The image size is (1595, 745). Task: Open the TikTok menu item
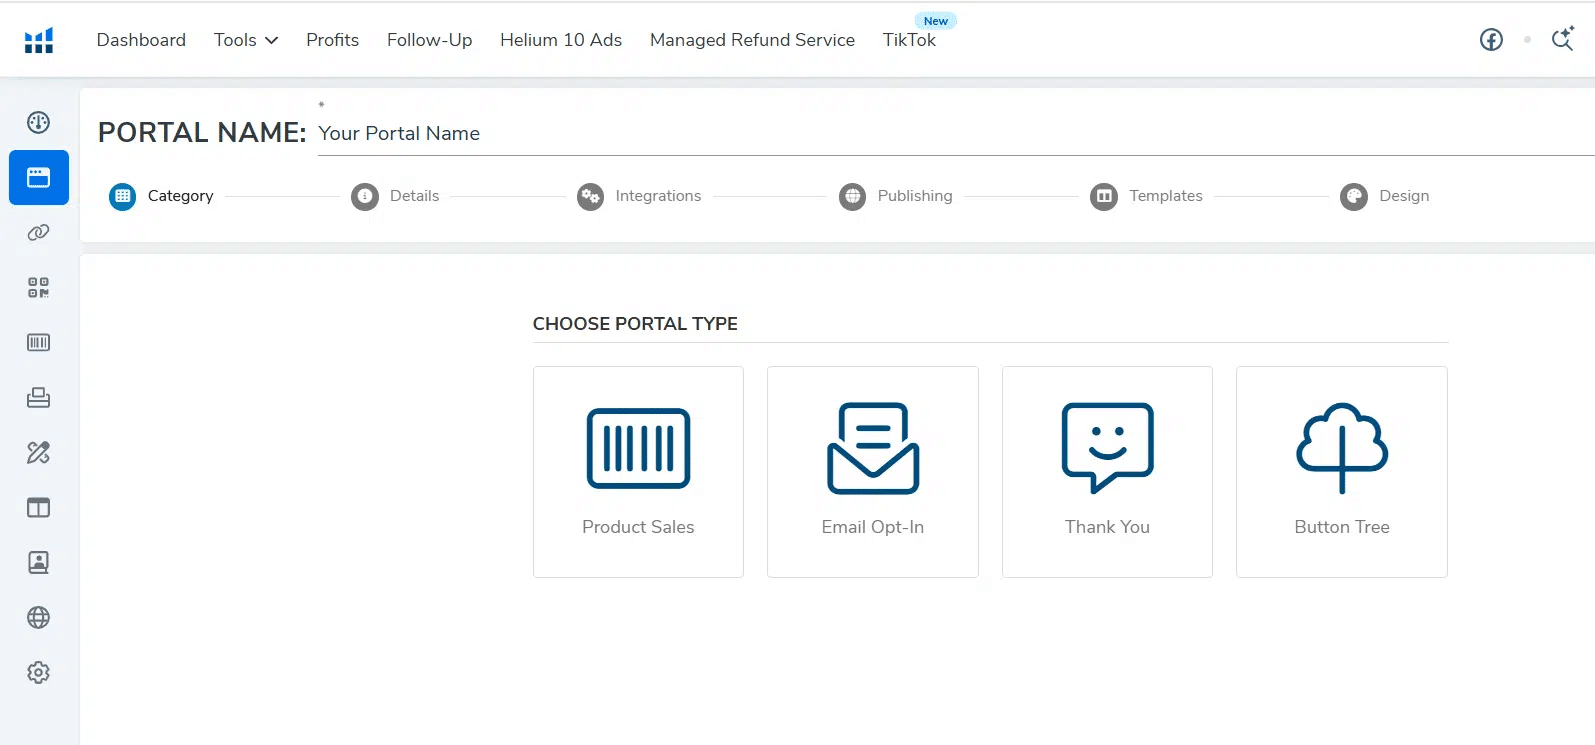pyautogui.click(x=909, y=40)
